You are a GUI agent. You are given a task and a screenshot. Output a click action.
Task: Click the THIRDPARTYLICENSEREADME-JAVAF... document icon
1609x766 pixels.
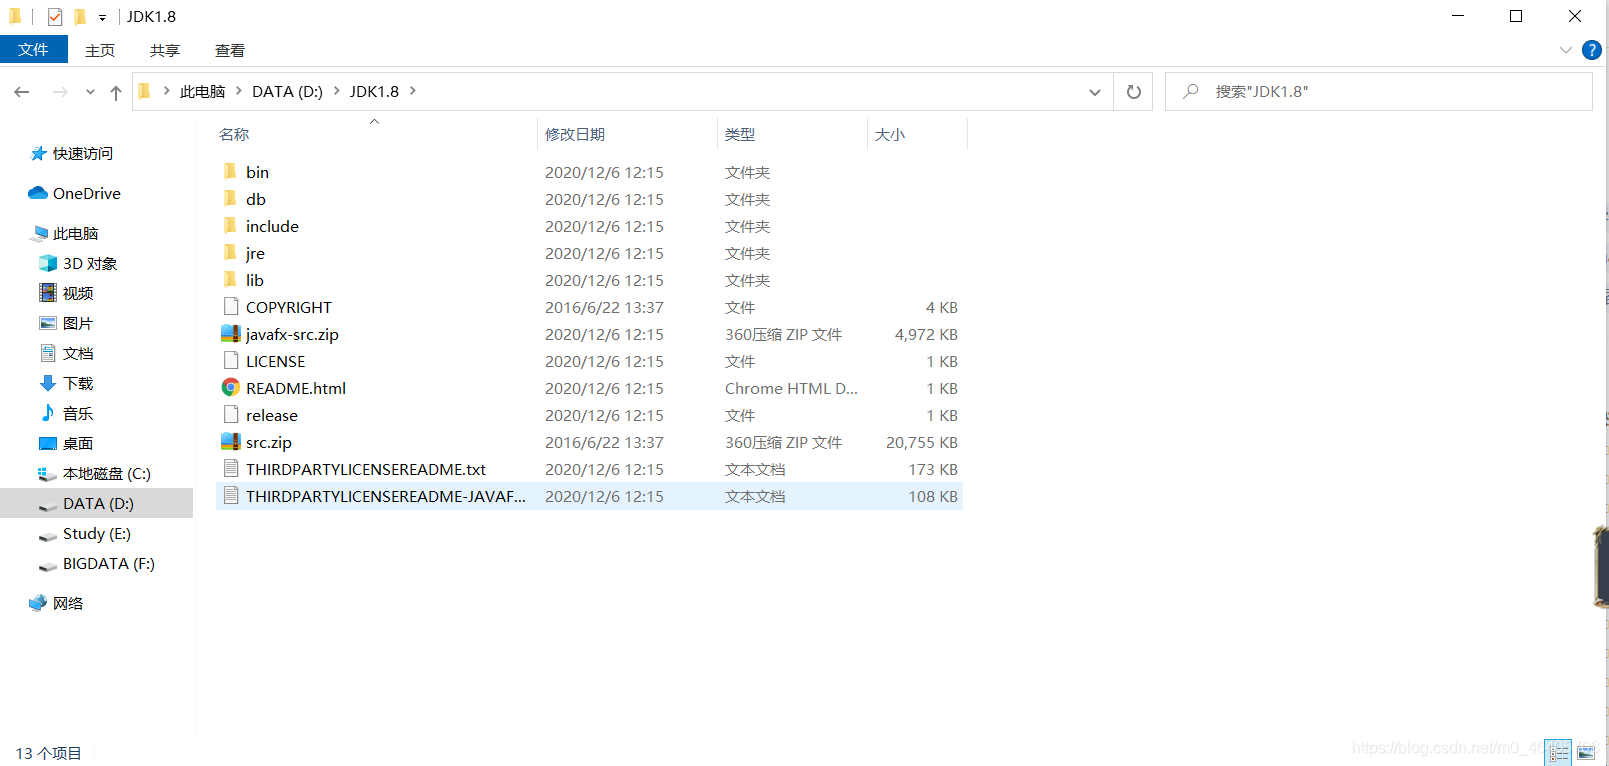[231, 495]
